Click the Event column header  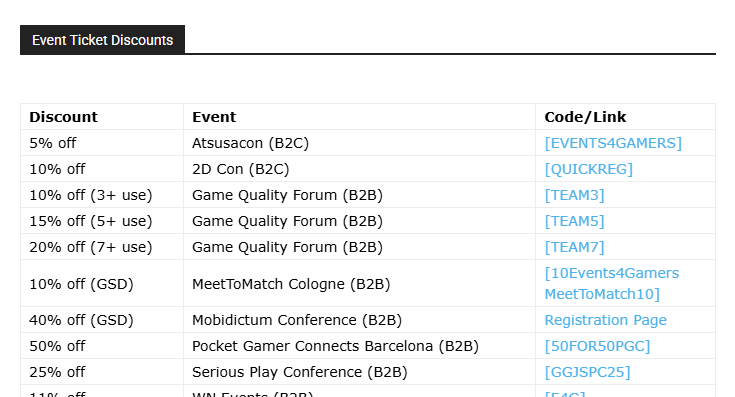pyautogui.click(x=214, y=117)
